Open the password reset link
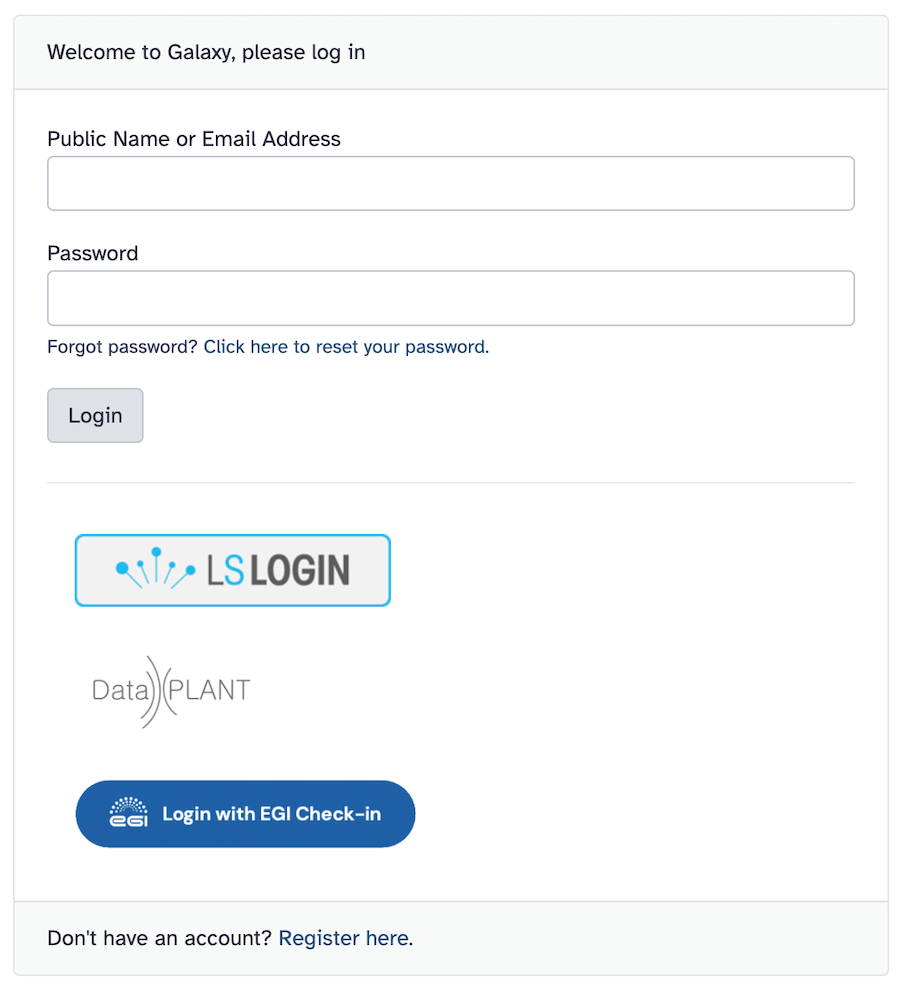 pyautogui.click(x=345, y=347)
